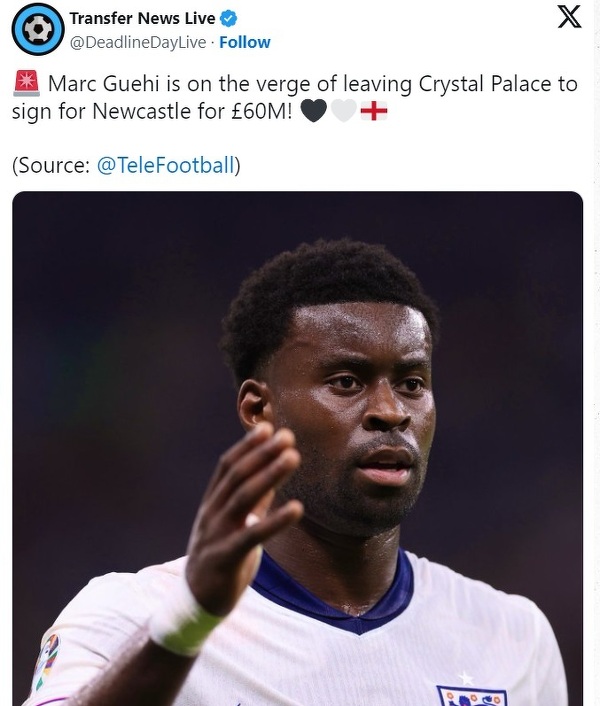Click the Transfer News Live display name
Image resolution: width=600 pixels, height=706 pixels.
point(142,18)
